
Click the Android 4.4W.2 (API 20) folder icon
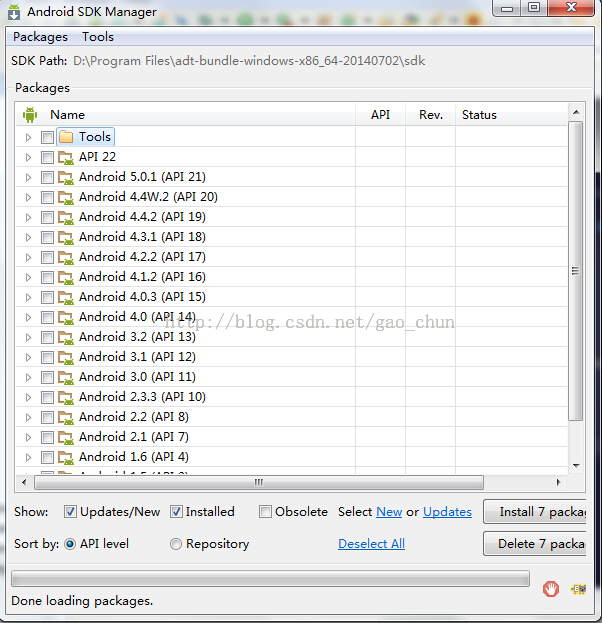(x=66, y=197)
